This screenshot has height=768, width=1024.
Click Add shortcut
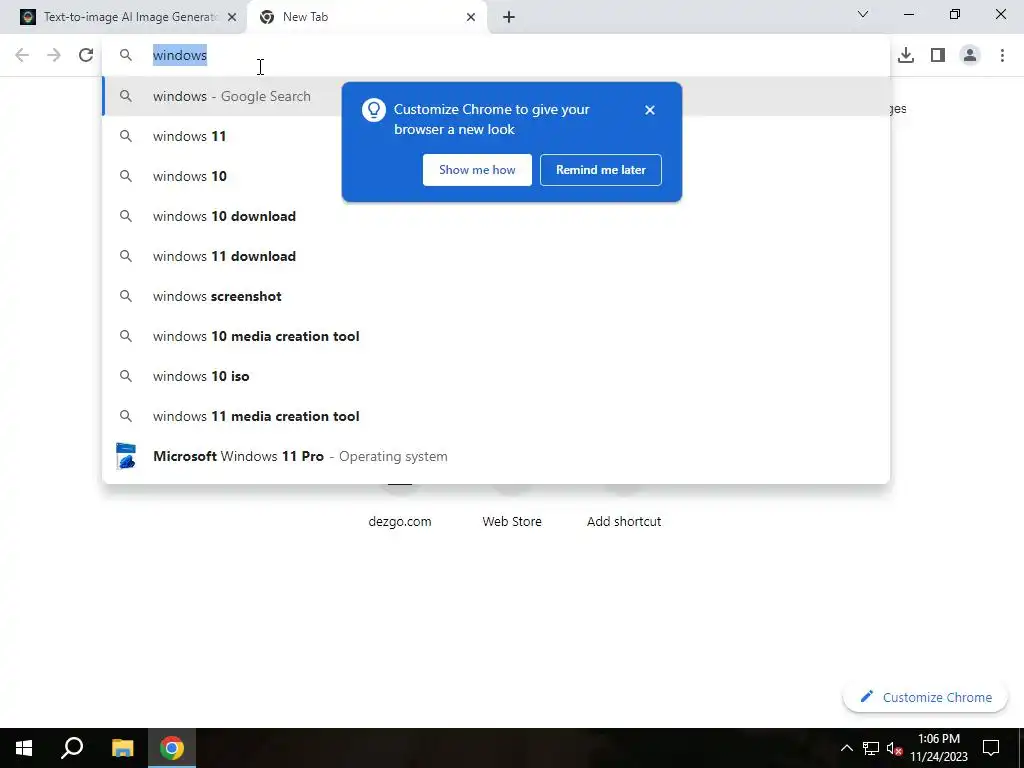[624, 521]
